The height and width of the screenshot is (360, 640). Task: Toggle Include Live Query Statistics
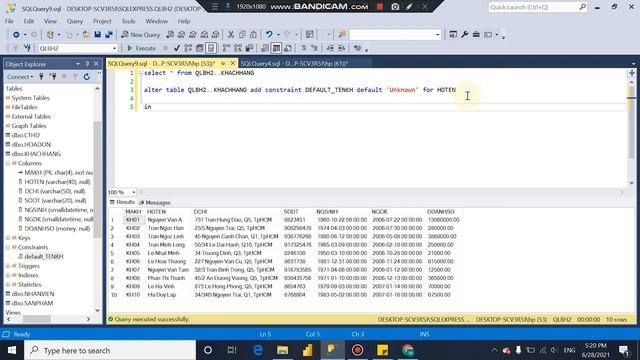click(x=238, y=48)
